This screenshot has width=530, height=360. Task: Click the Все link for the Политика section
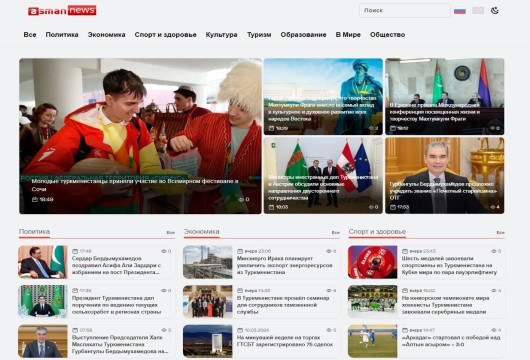pos(170,233)
